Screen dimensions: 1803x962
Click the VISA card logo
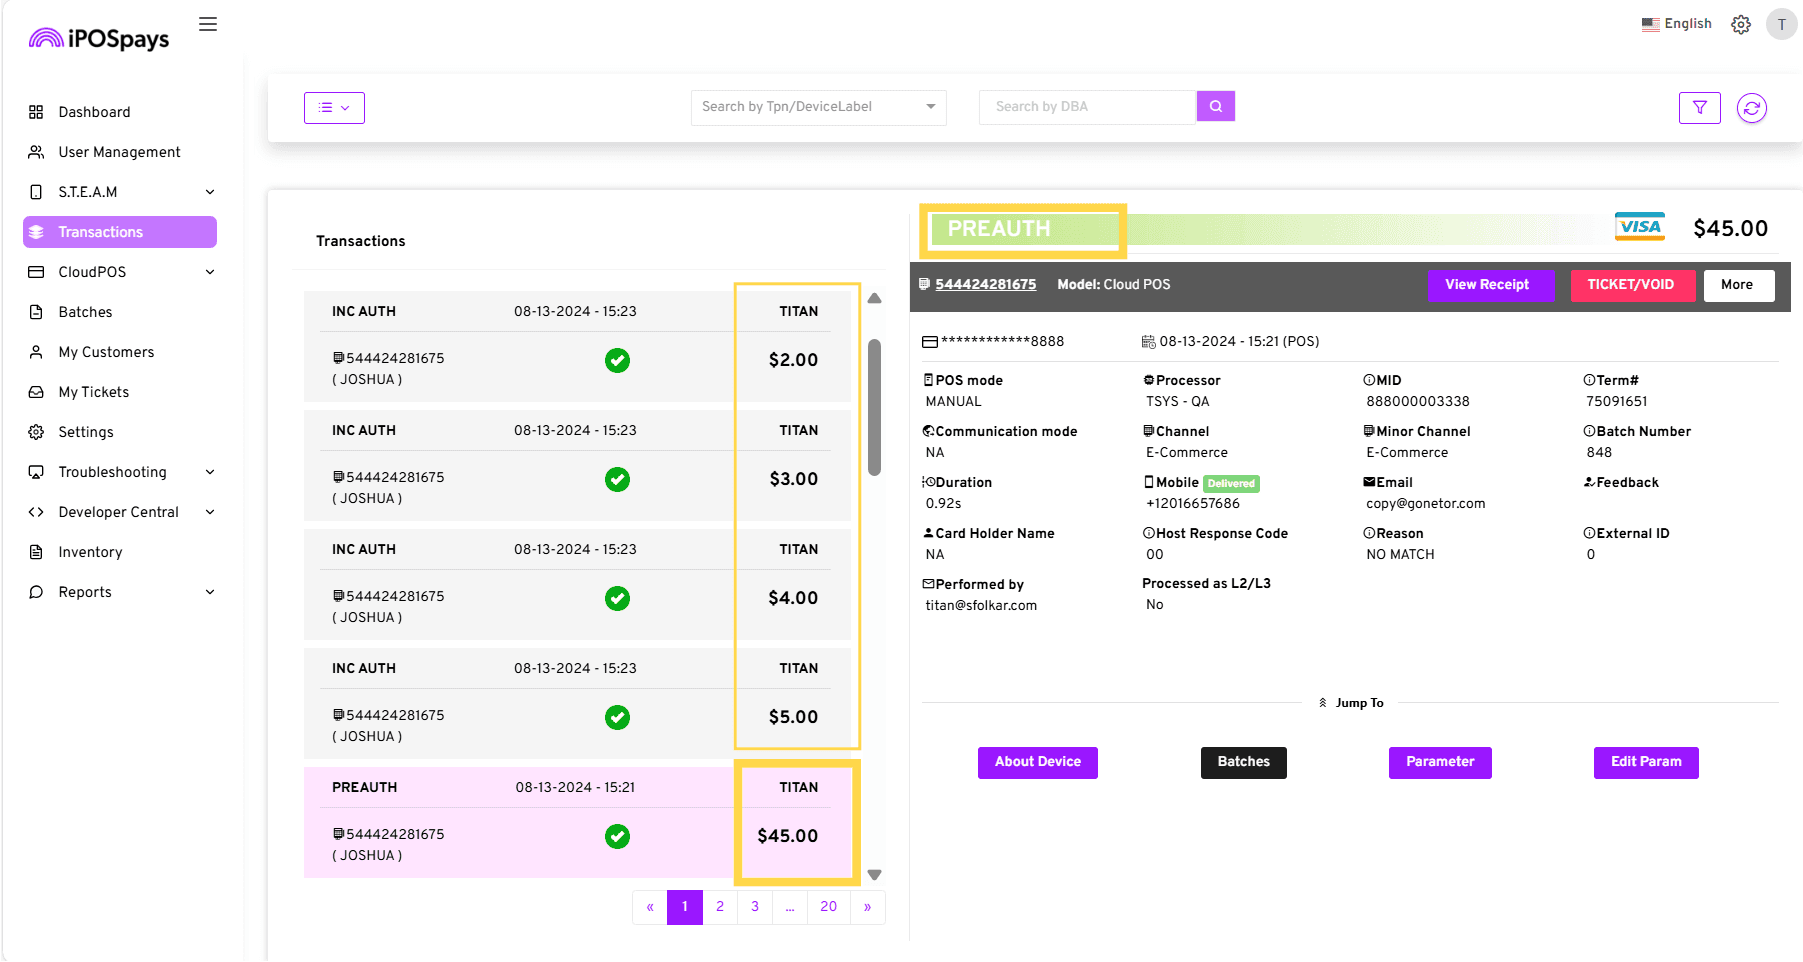[x=1640, y=227]
